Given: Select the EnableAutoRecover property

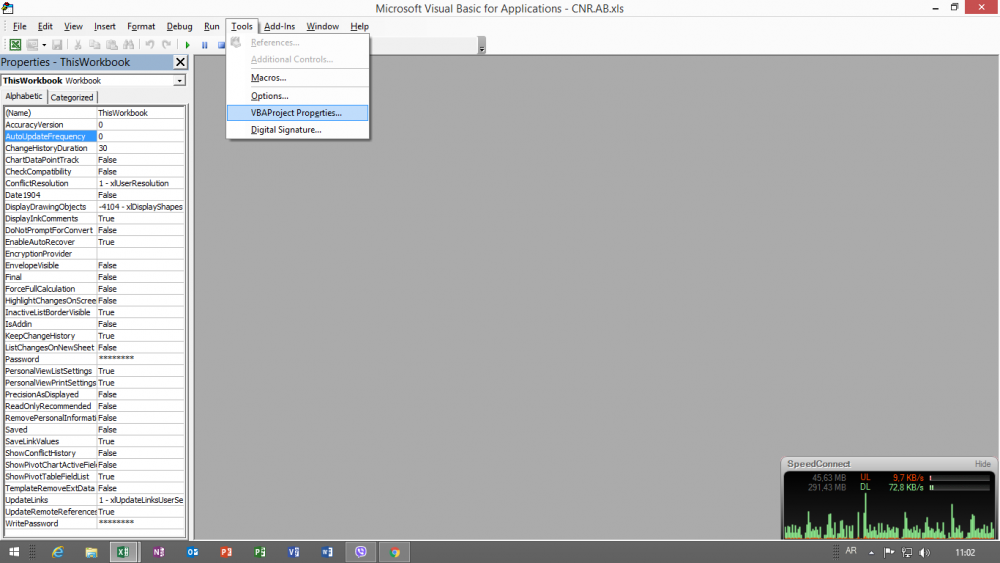Looking at the screenshot, I should click(94, 242).
